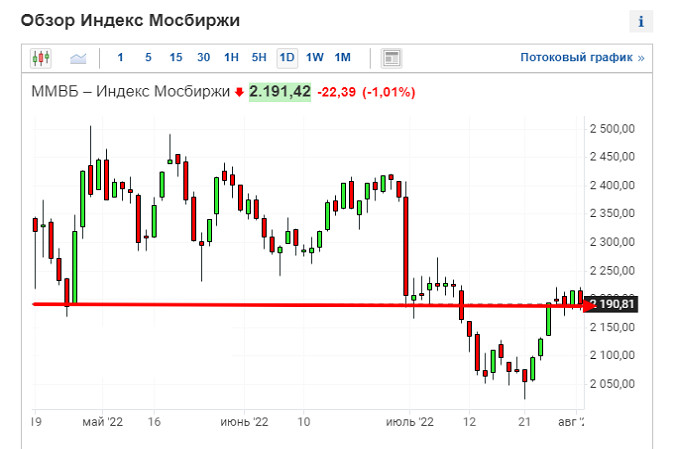Open the info icon next to title
Image resolution: width=675 pixels, height=449 pixels.
(x=640, y=21)
